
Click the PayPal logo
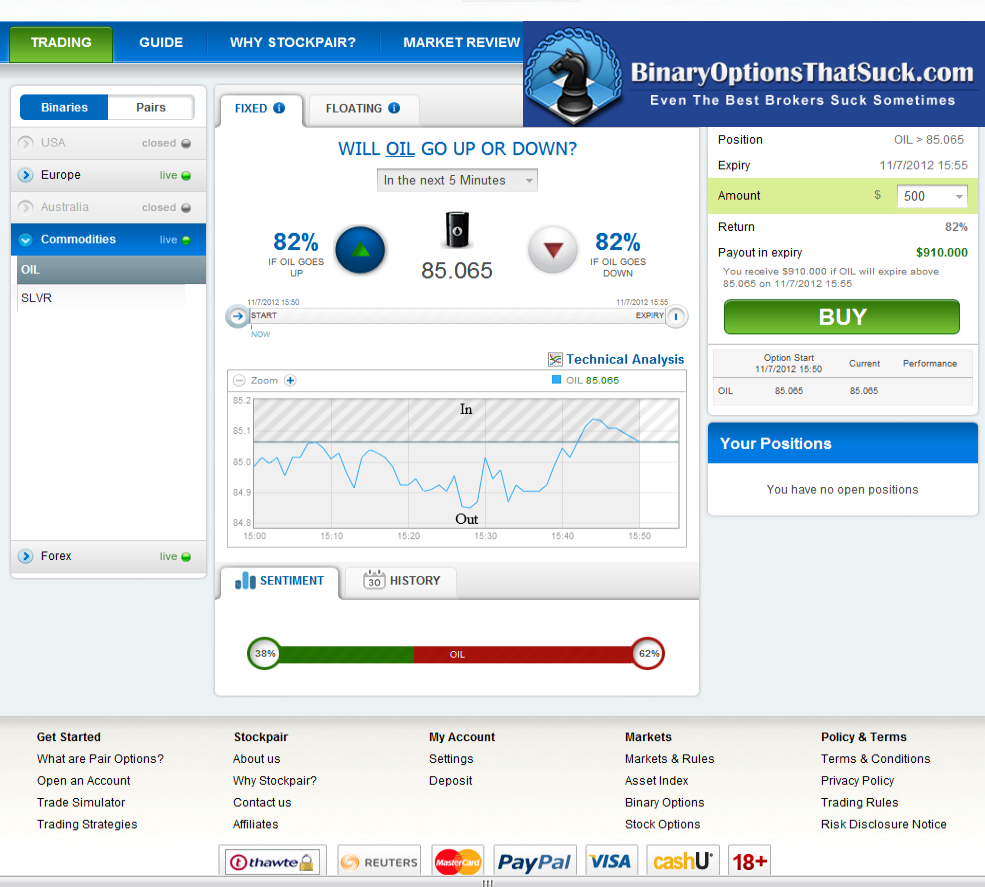pos(535,862)
